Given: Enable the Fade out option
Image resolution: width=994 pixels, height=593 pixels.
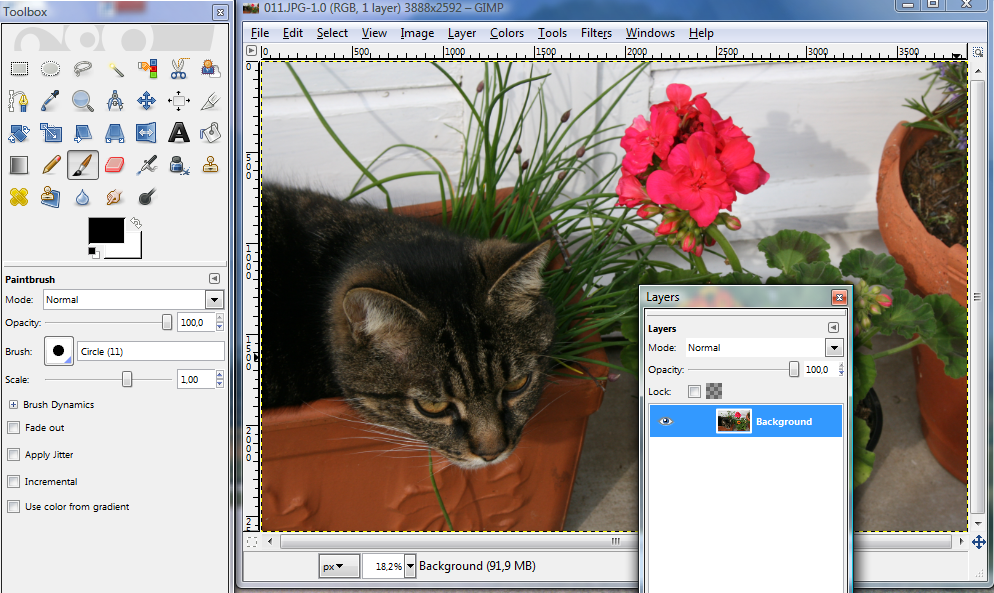Looking at the screenshot, I should pos(14,429).
